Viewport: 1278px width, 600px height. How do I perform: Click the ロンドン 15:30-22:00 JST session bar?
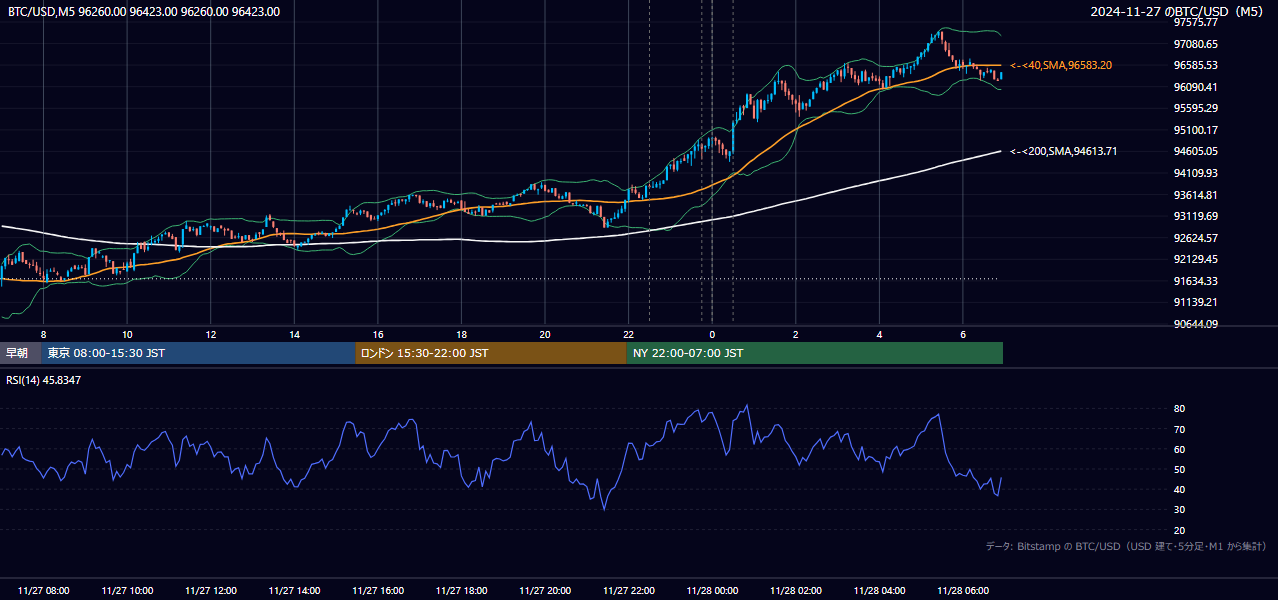click(x=491, y=353)
